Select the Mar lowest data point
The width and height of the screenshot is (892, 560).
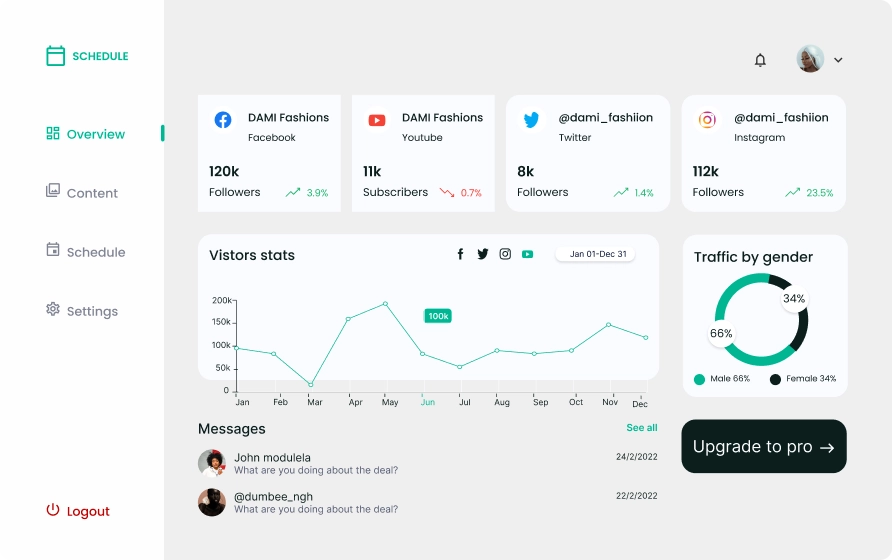click(311, 385)
